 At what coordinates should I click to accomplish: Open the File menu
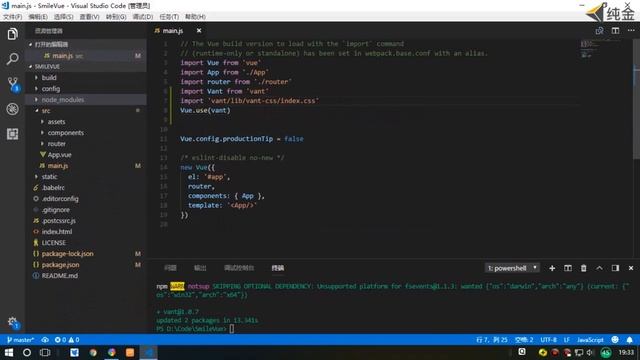pos(13,17)
